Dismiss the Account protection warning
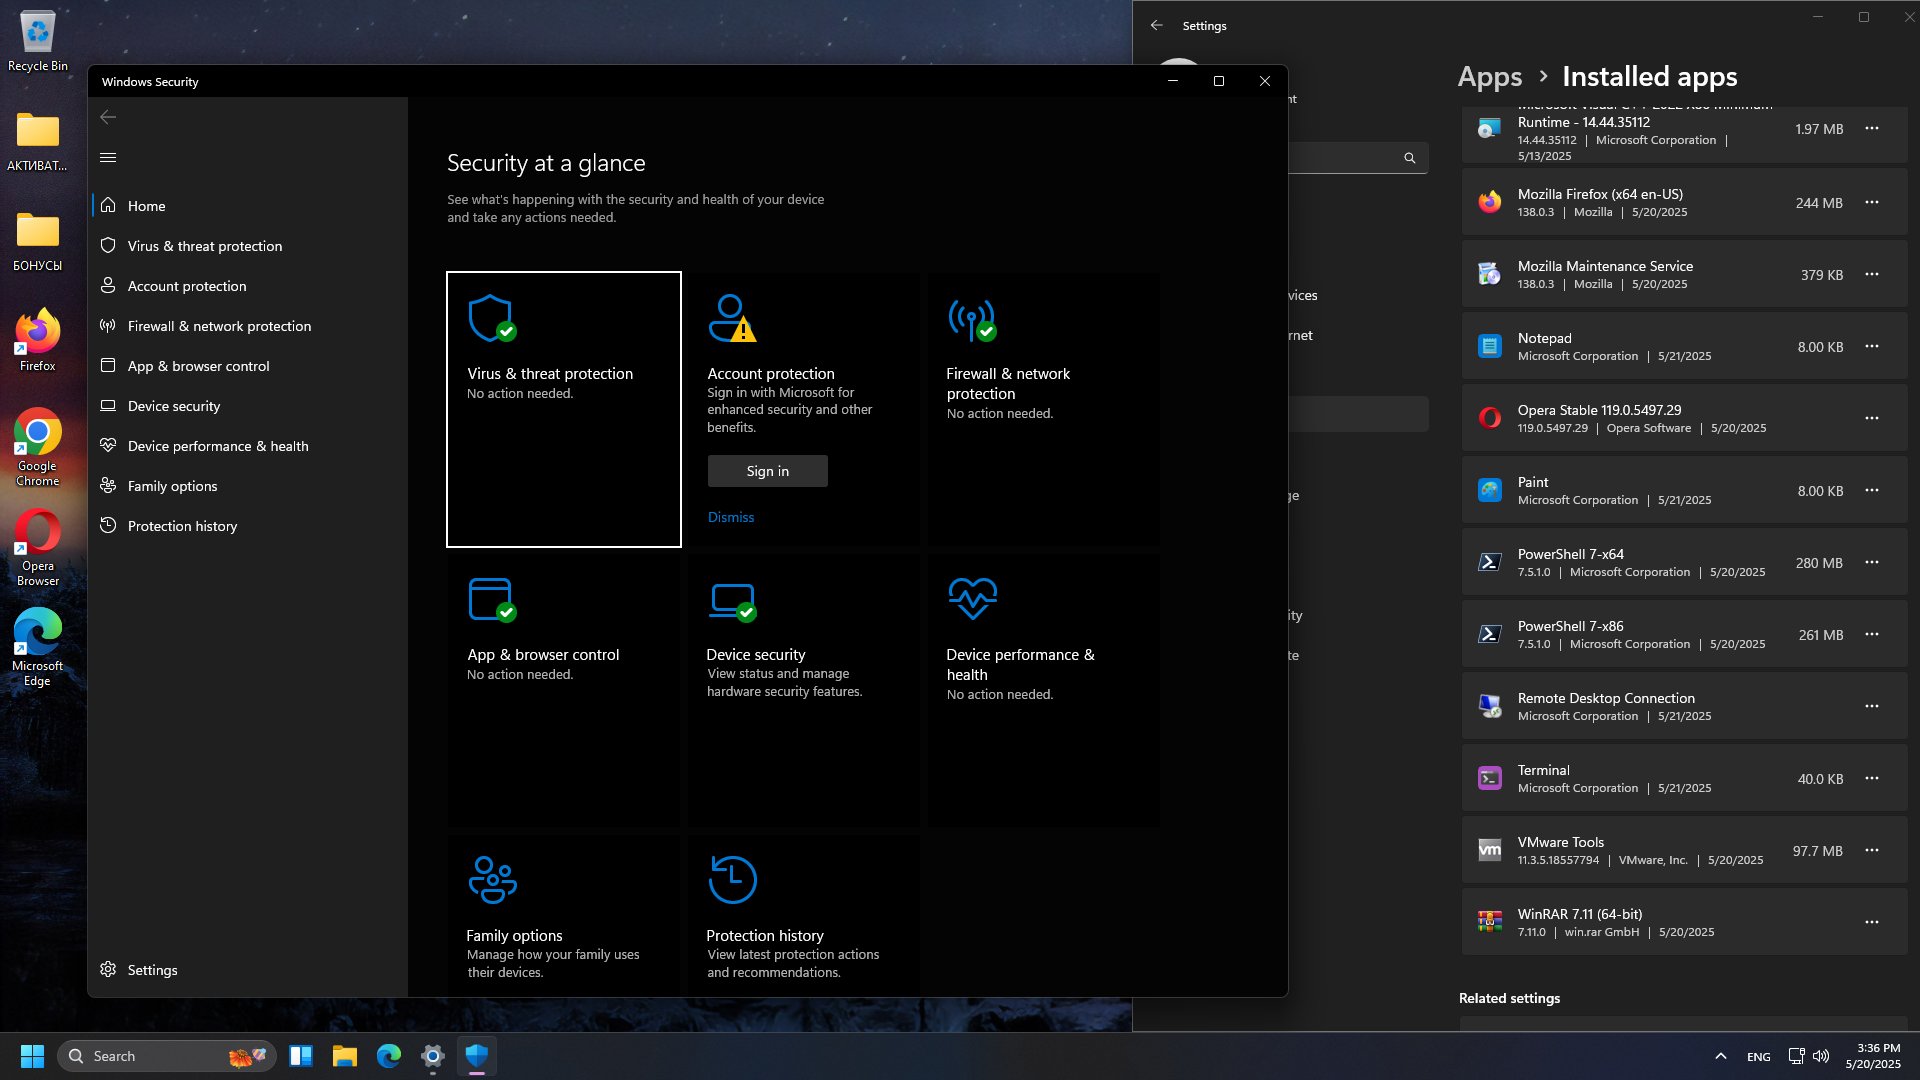This screenshot has width=1920, height=1080. click(x=731, y=517)
